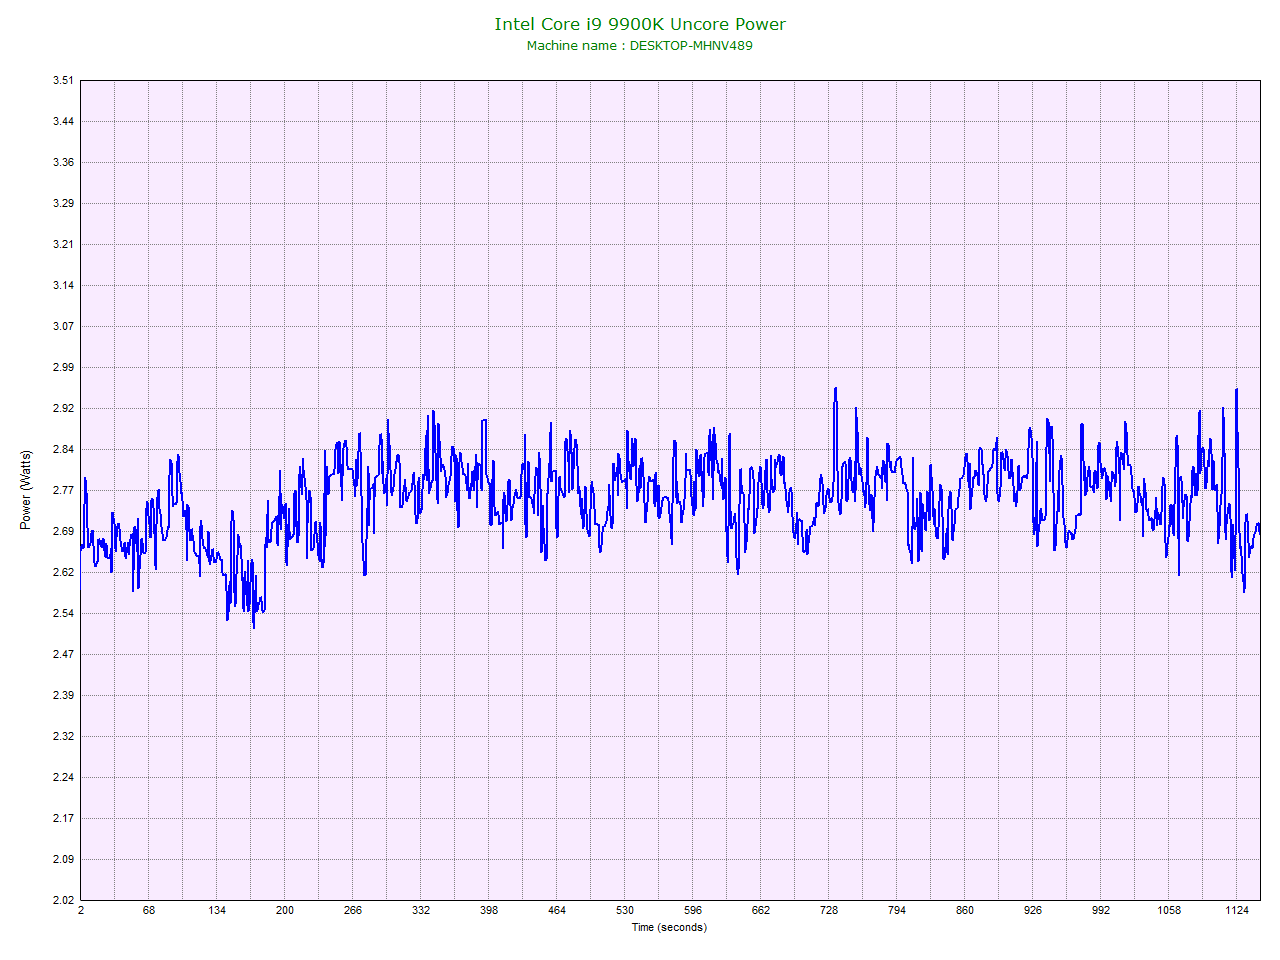Click the time axis label 200
Image resolution: width=1280 pixels, height=960 pixels.
[285, 911]
